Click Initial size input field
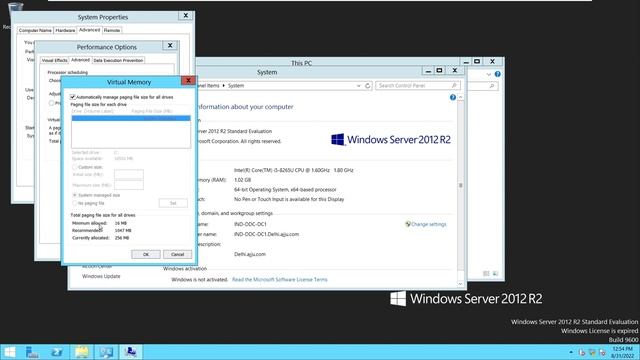This screenshot has width=640, height=360. pos(129,174)
